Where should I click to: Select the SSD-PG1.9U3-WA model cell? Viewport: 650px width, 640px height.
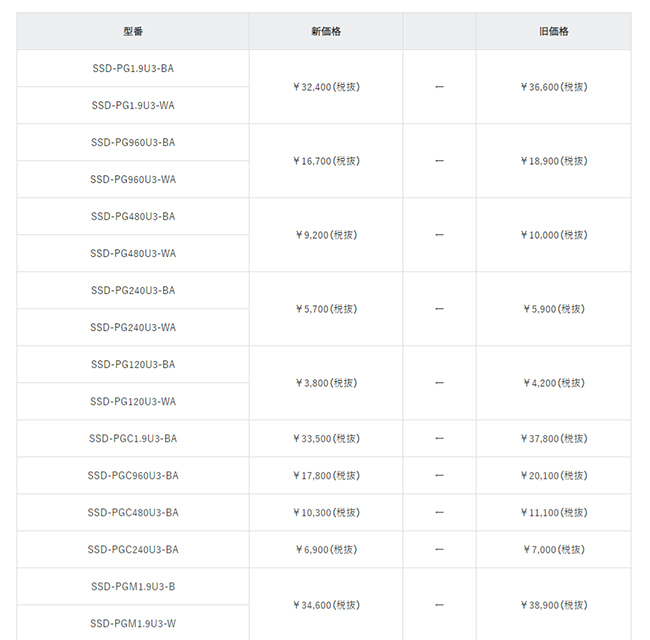point(133,105)
